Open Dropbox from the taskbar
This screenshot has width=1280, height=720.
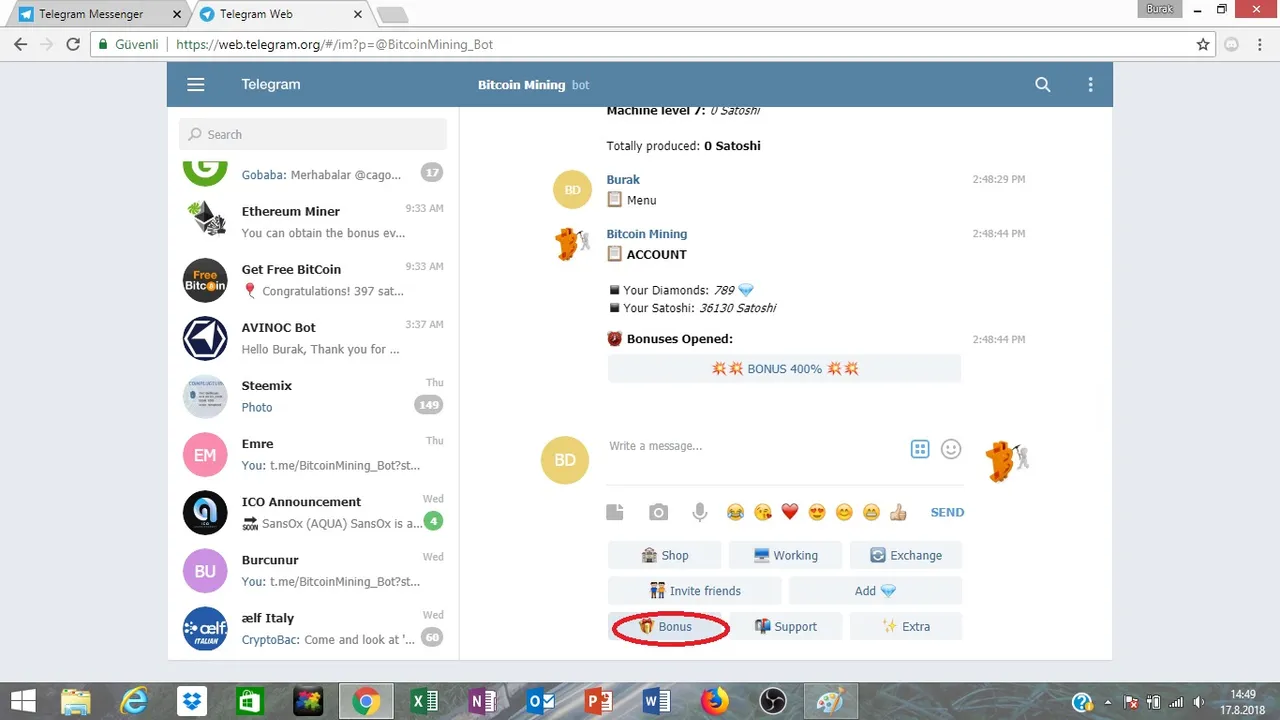pyautogui.click(x=192, y=702)
